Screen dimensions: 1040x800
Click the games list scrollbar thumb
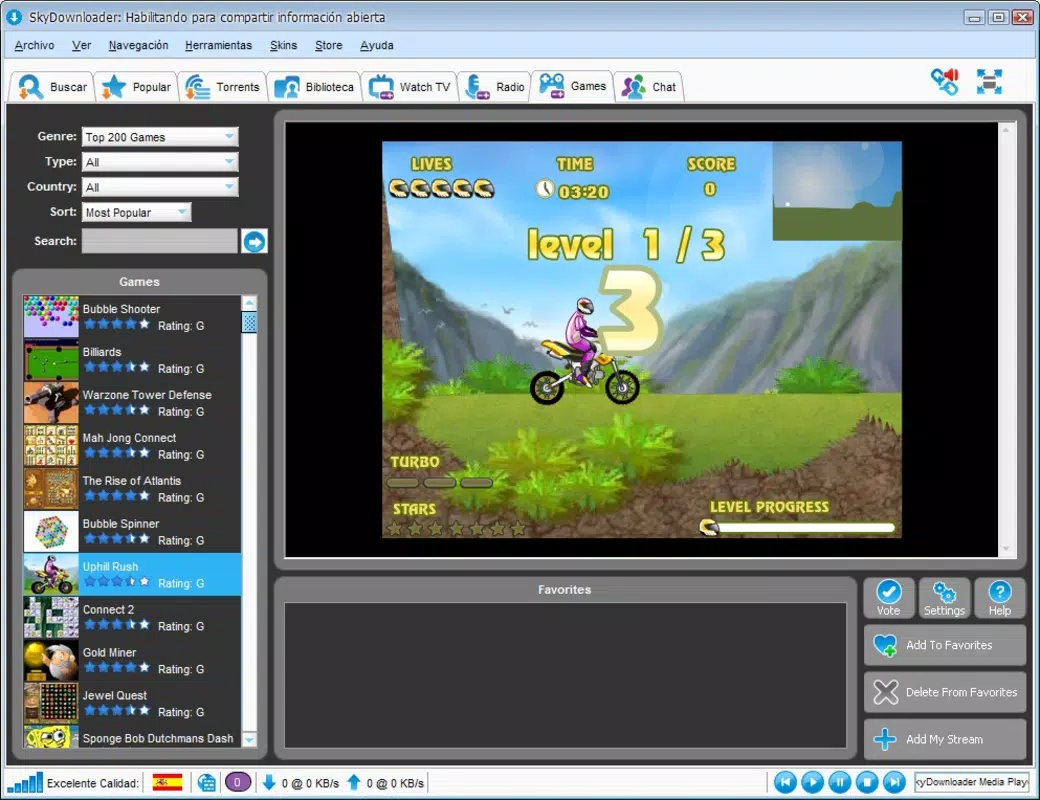coord(249,322)
